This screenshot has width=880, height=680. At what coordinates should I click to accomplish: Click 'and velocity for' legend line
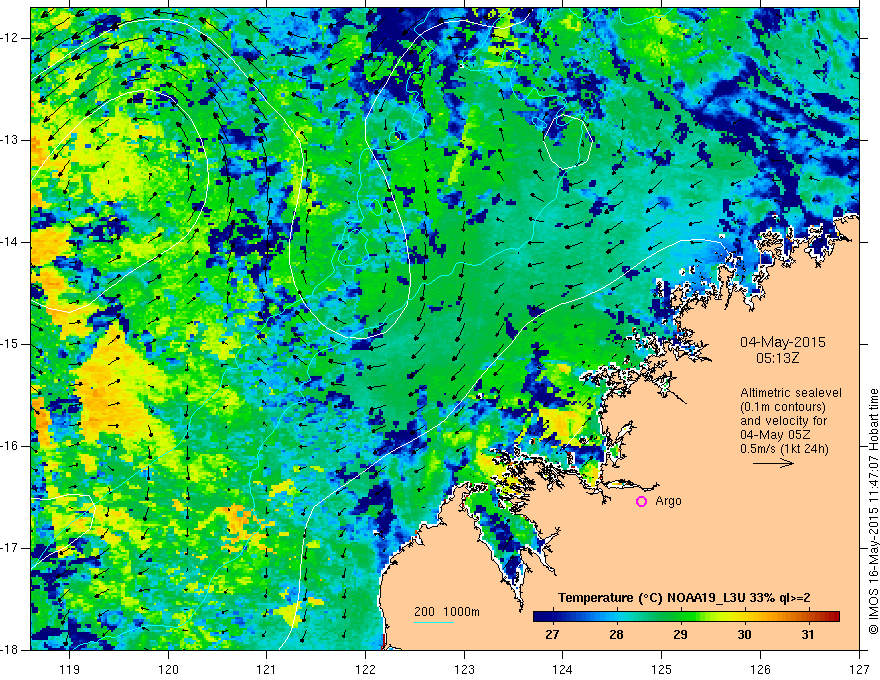[783, 421]
